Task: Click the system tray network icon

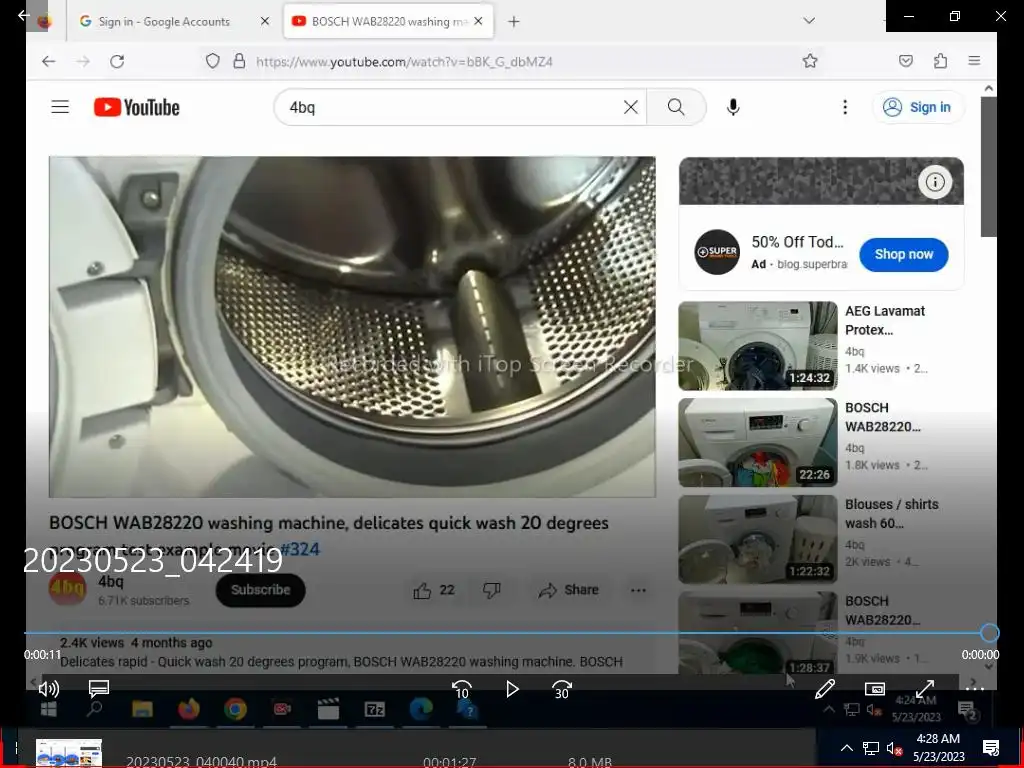Action: [x=871, y=748]
